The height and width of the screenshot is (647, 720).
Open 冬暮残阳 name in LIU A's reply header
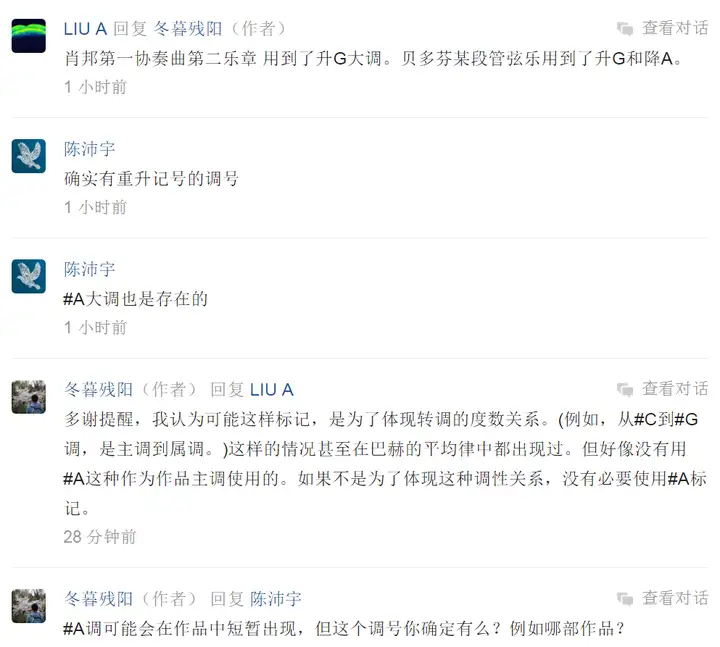tap(187, 29)
